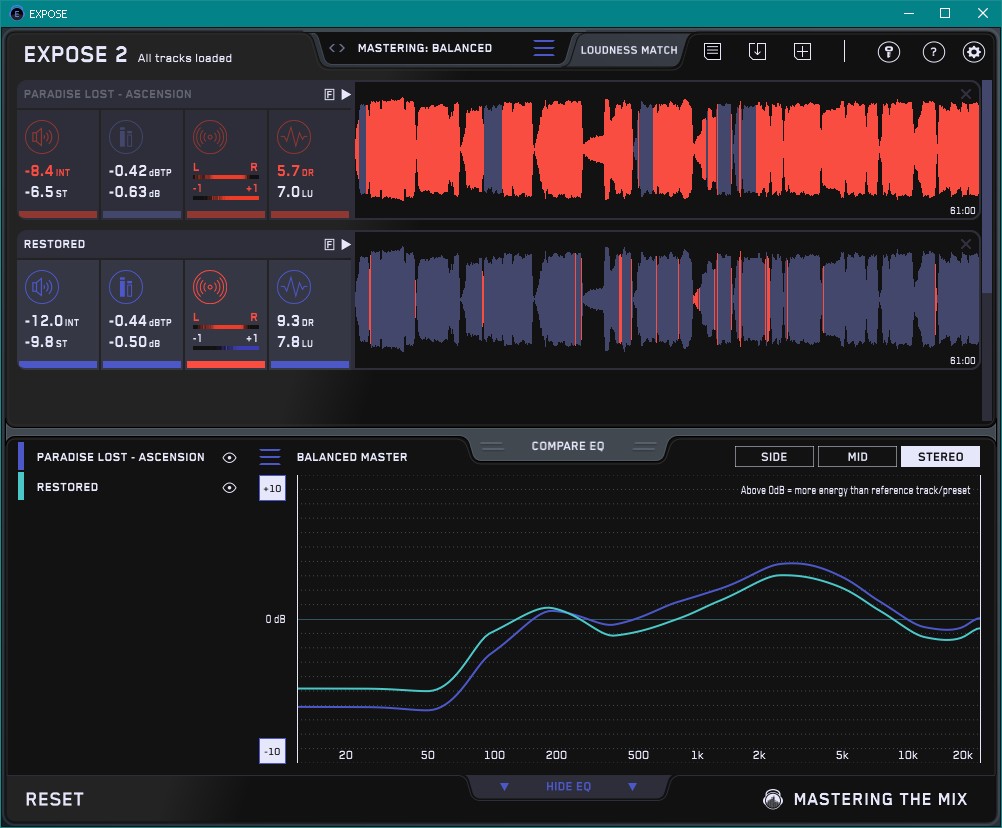Click the -0.44 dBTP true peak value

140,321
